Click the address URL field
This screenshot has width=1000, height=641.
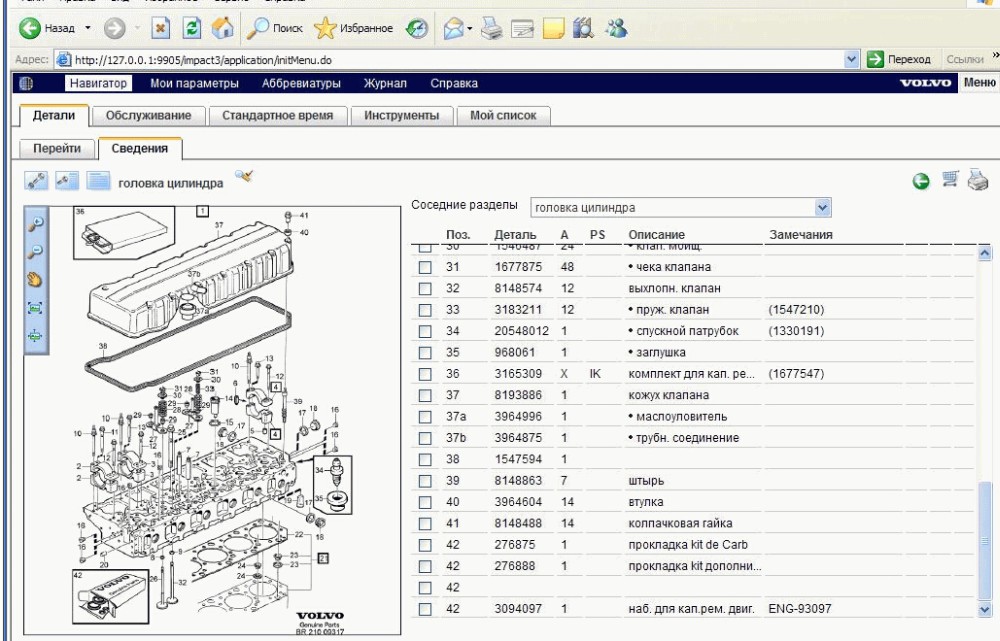(450, 60)
